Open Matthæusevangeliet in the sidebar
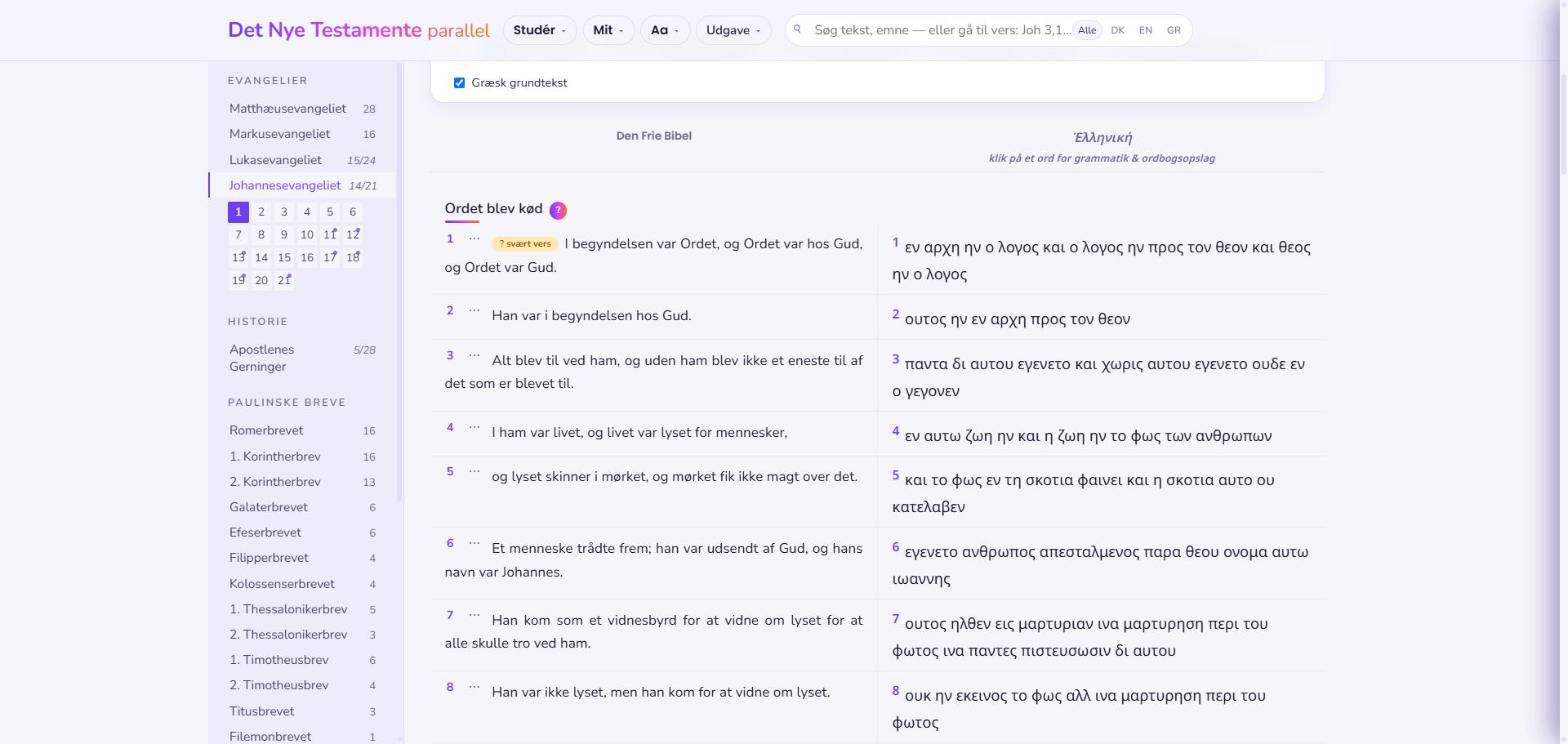The height and width of the screenshot is (744, 1568). (x=302, y=109)
